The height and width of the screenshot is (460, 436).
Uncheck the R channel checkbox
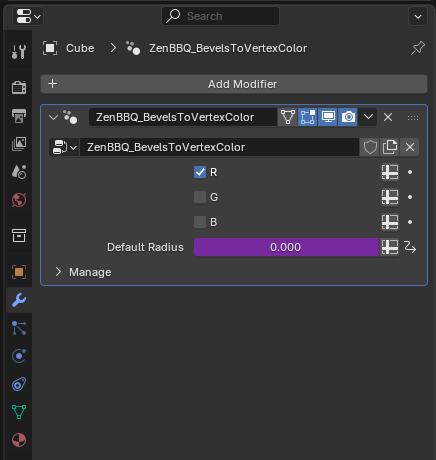[200, 172]
